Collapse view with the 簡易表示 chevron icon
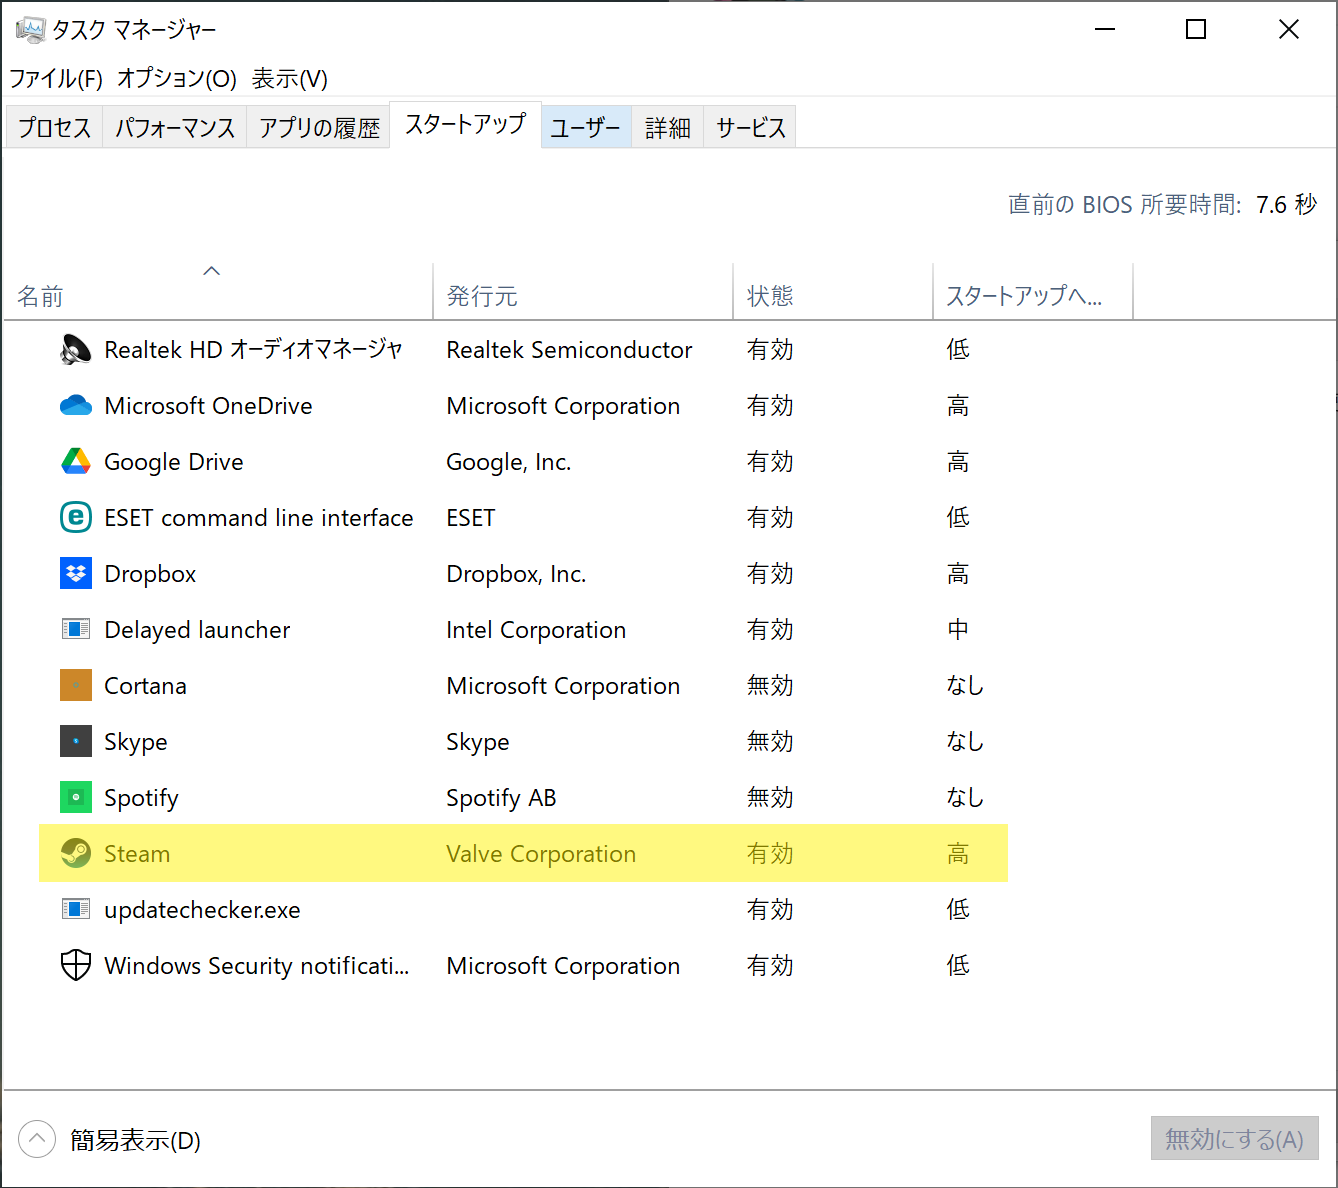This screenshot has height=1188, width=1338. [37, 1139]
